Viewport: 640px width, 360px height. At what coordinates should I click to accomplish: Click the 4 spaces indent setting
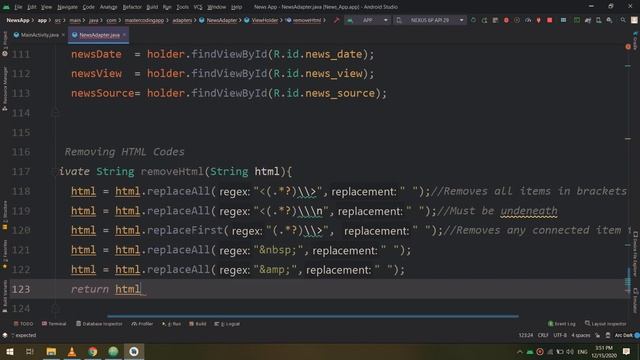click(581, 336)
